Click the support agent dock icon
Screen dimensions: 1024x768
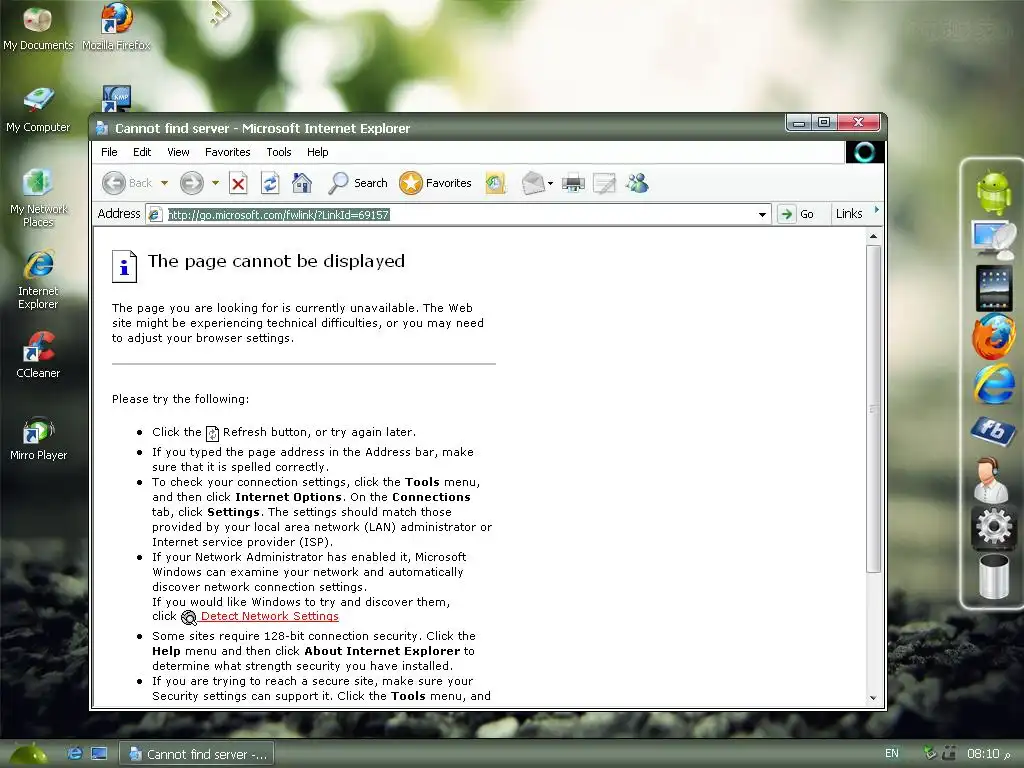click(991, 479)
